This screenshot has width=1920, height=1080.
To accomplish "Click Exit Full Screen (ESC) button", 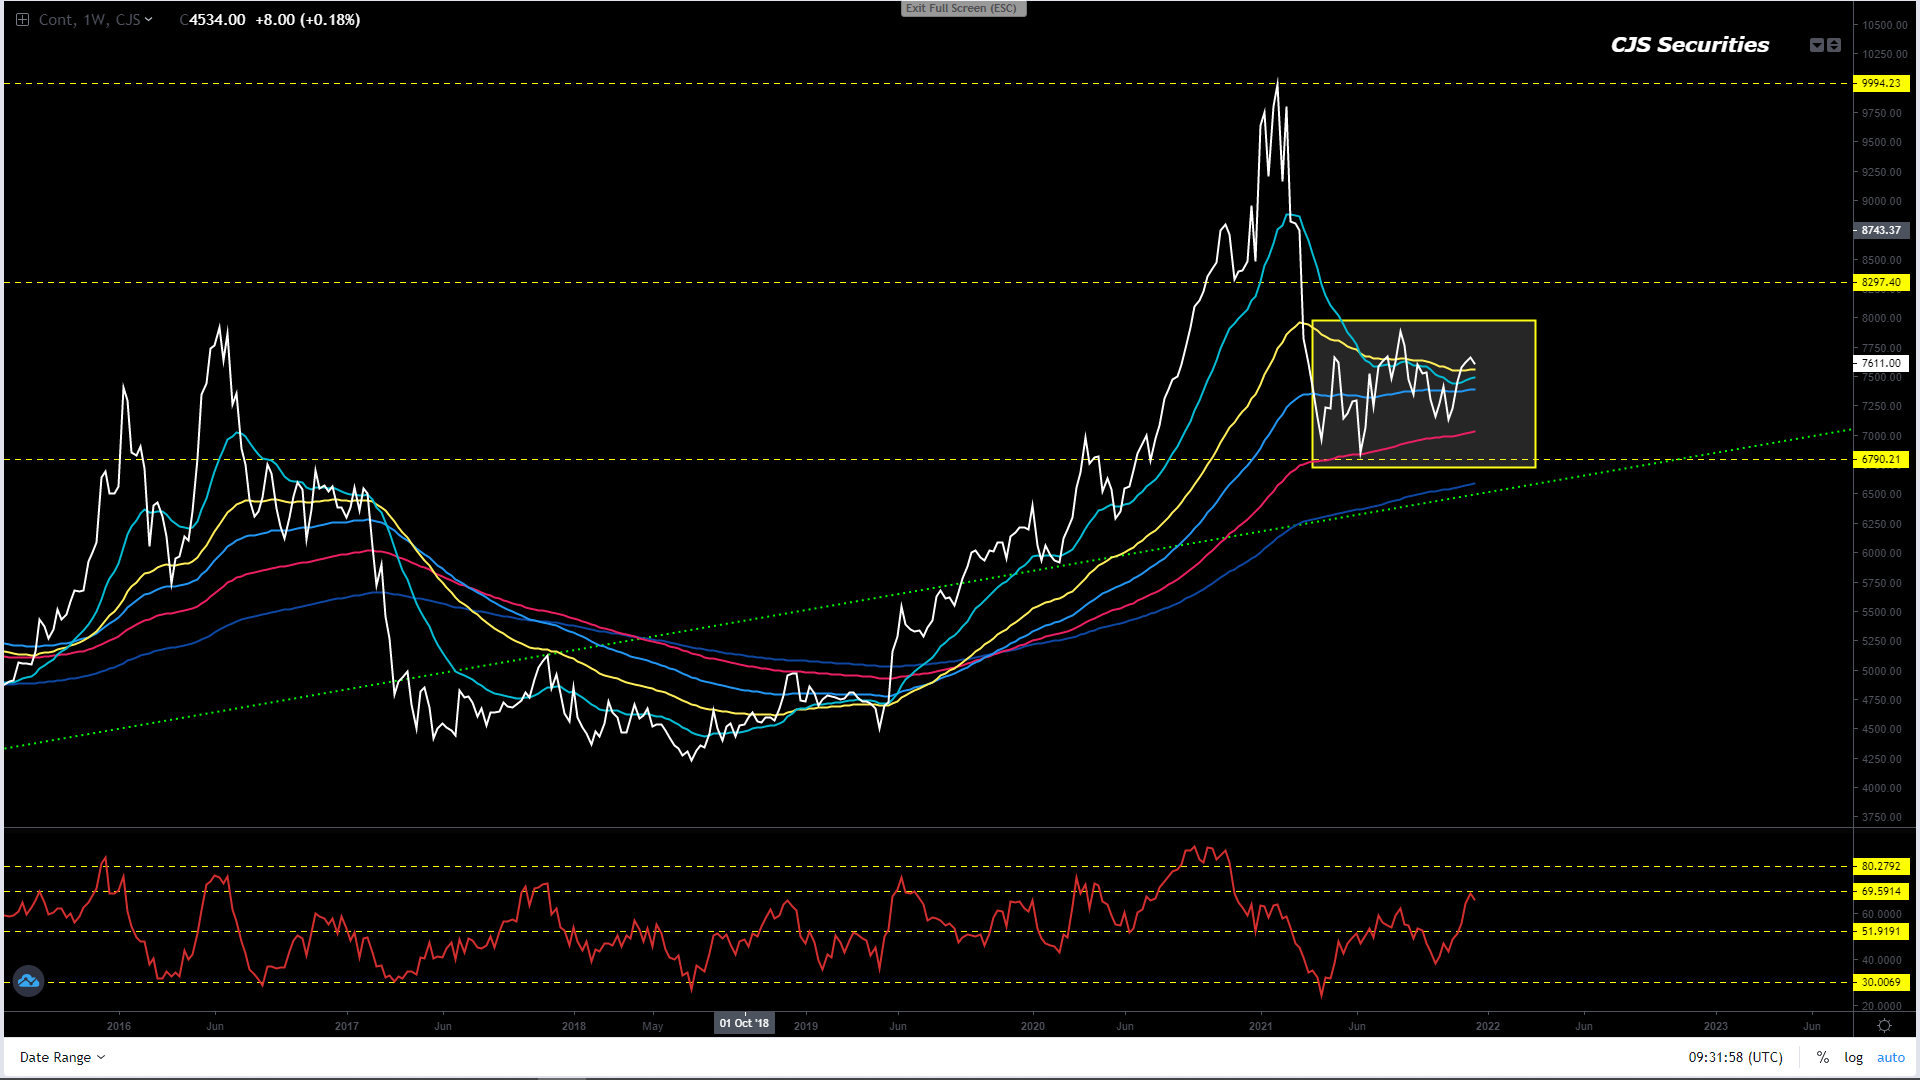I will [962, 8].
